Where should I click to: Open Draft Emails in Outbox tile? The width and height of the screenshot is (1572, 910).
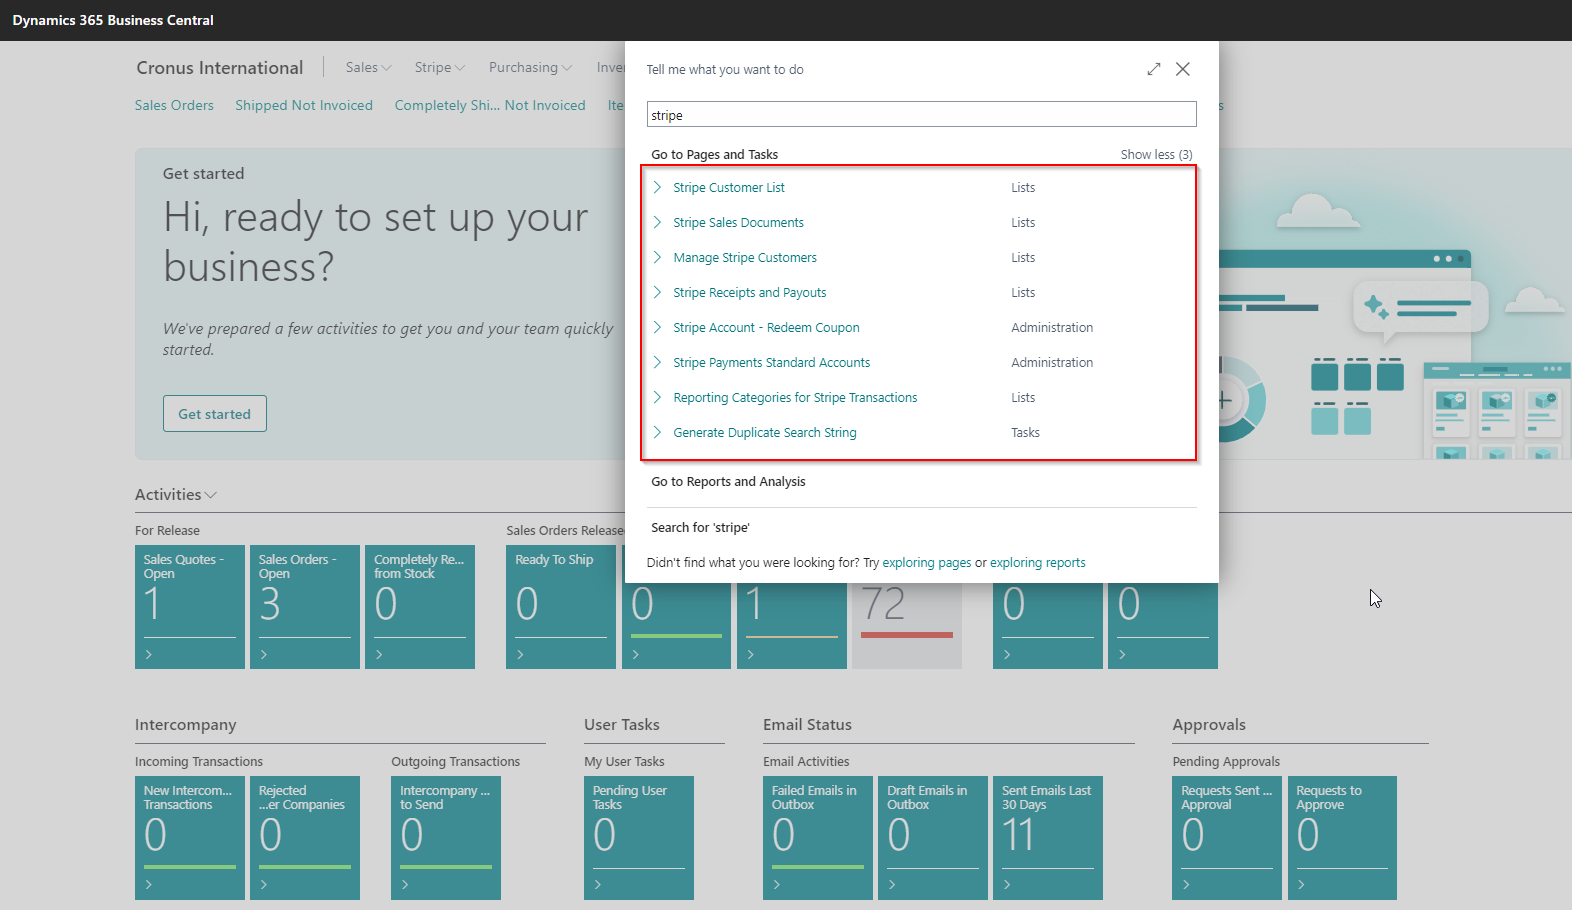click(933, 838)
